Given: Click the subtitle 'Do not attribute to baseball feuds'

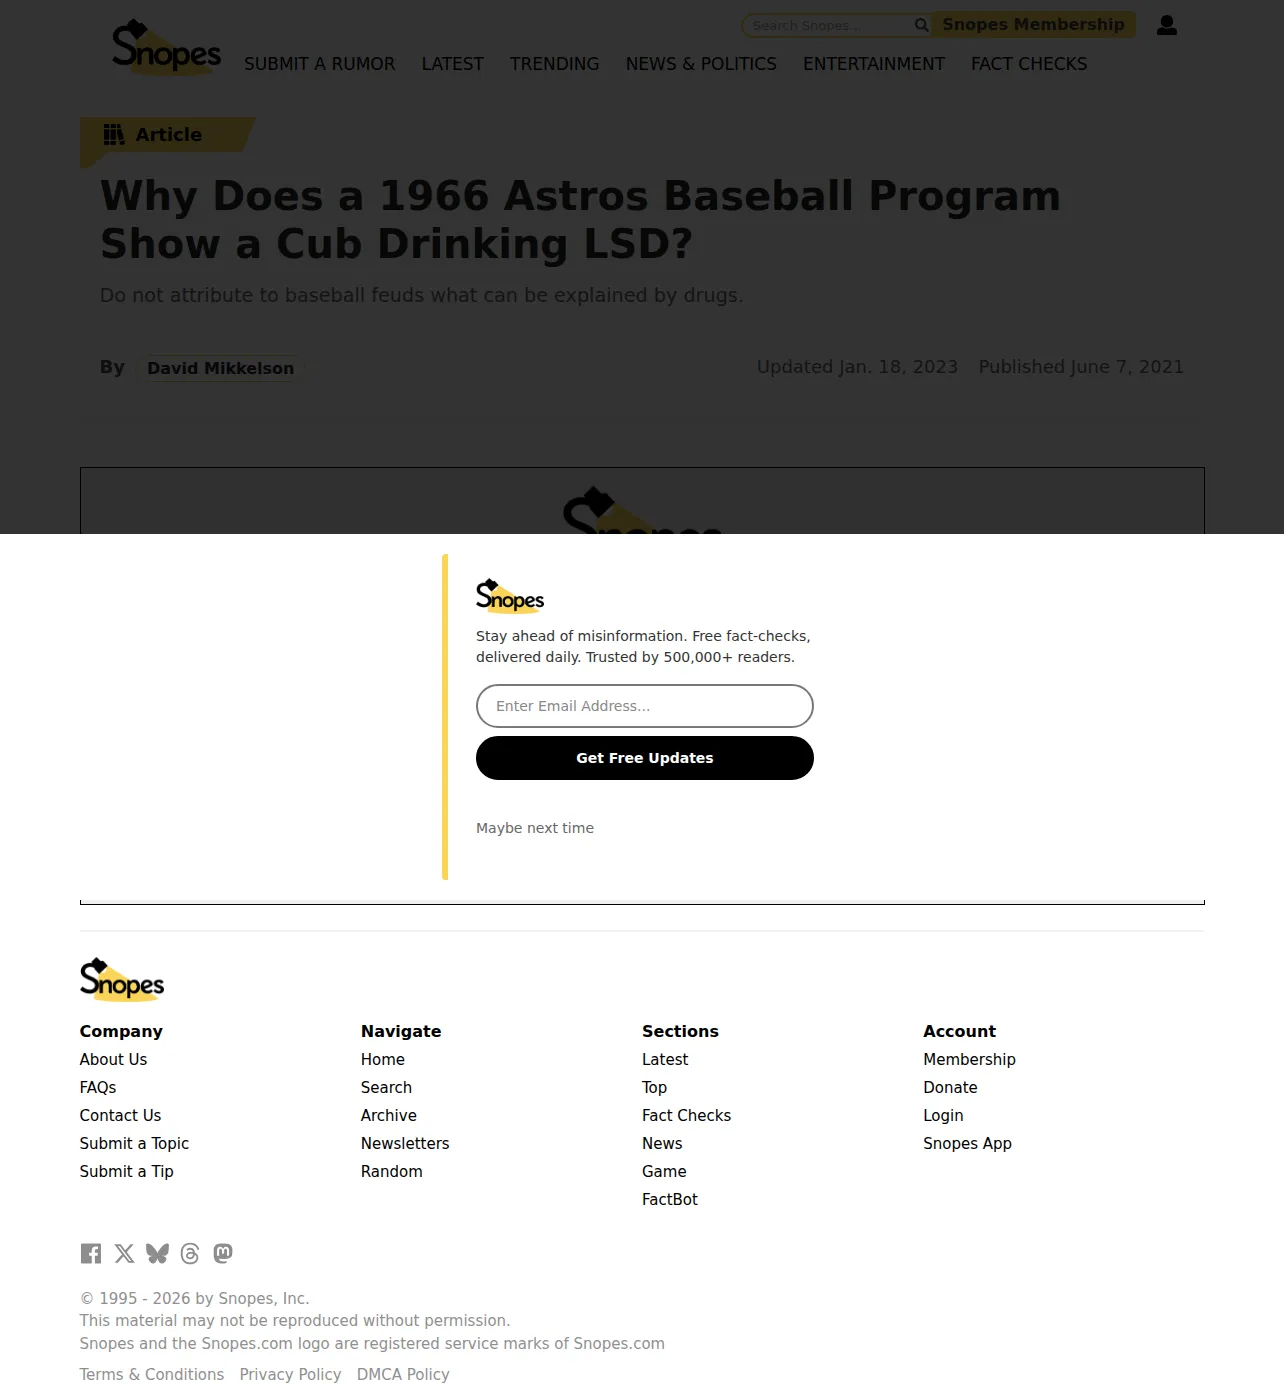Looking at the screenshot, I should pyautogui.click(x=421, y=295).
